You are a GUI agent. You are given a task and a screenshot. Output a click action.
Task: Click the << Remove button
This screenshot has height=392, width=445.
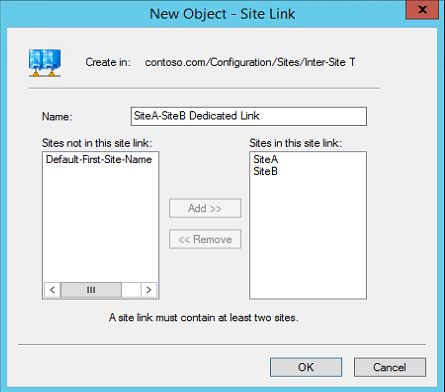click(x=205, y=239)
